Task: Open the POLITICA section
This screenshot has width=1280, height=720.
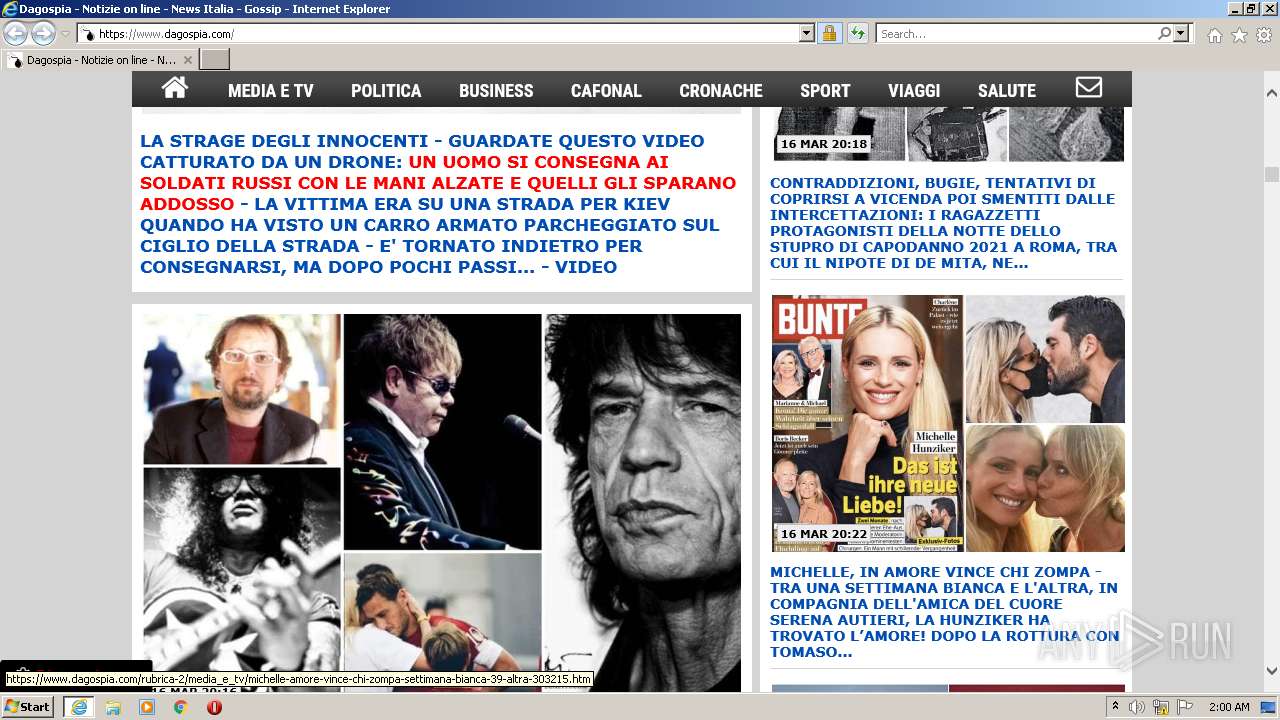Action: click(386, 90)
